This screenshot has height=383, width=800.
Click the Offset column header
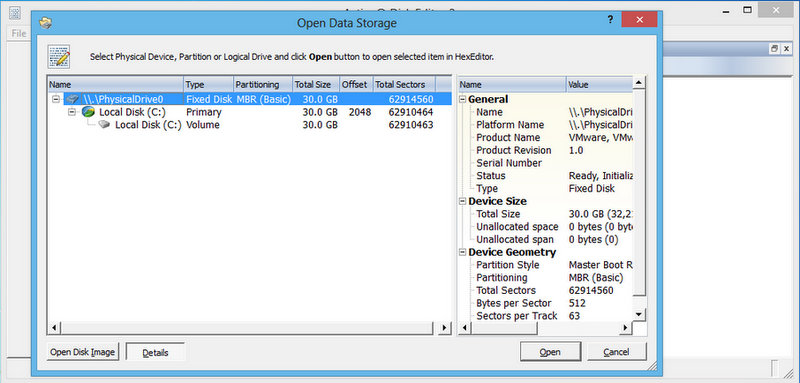(357, 85)
